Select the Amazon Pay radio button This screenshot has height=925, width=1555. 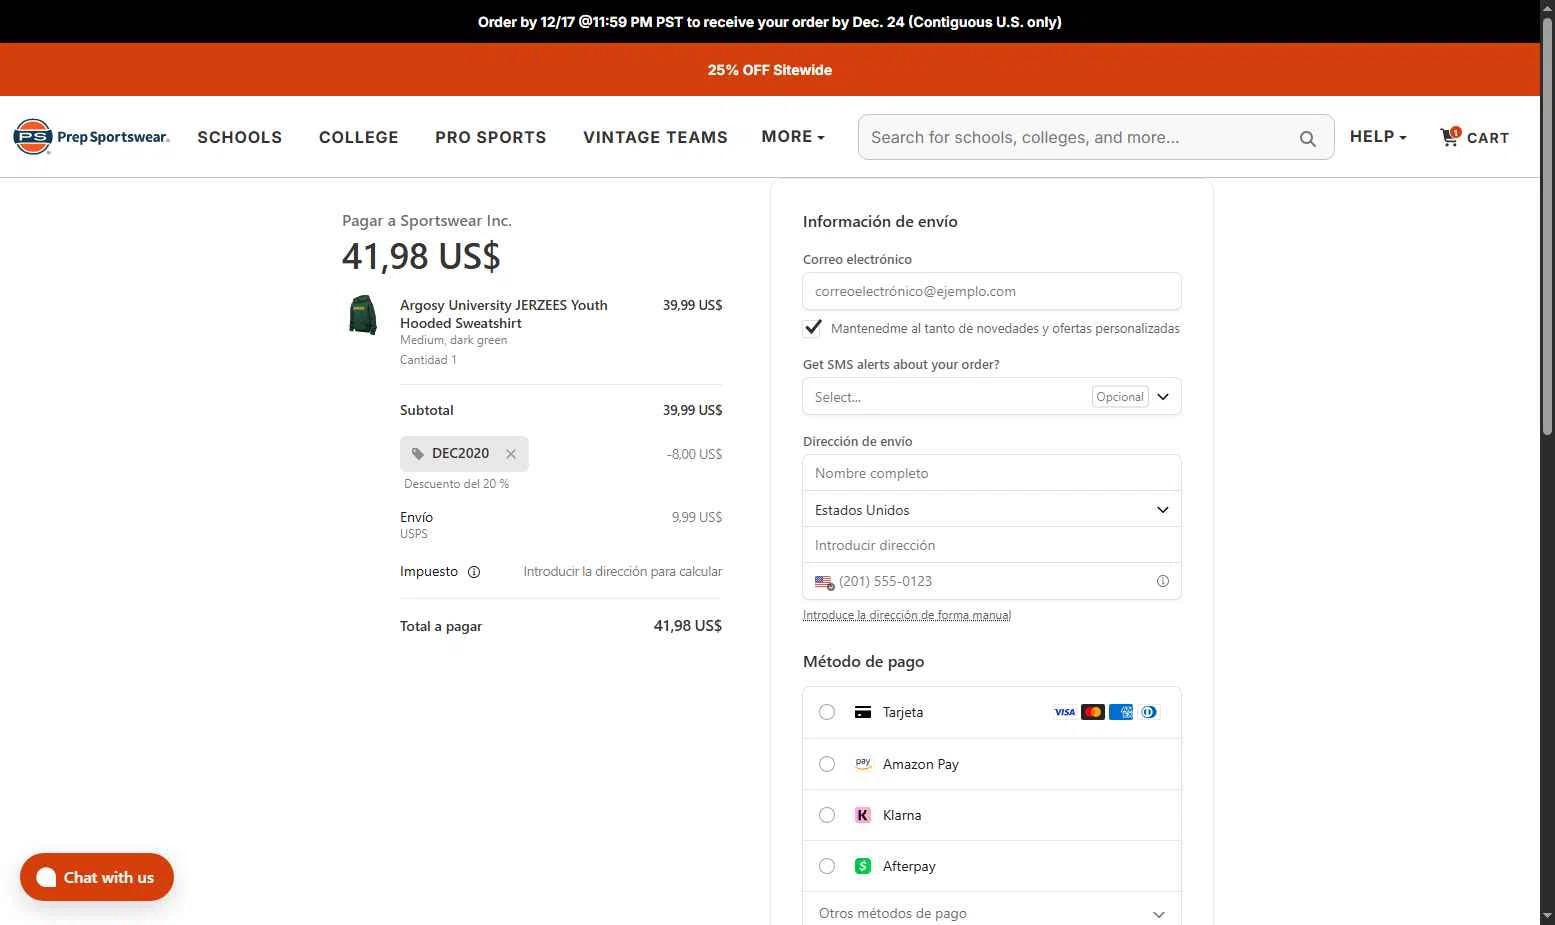tap(827, 764)
